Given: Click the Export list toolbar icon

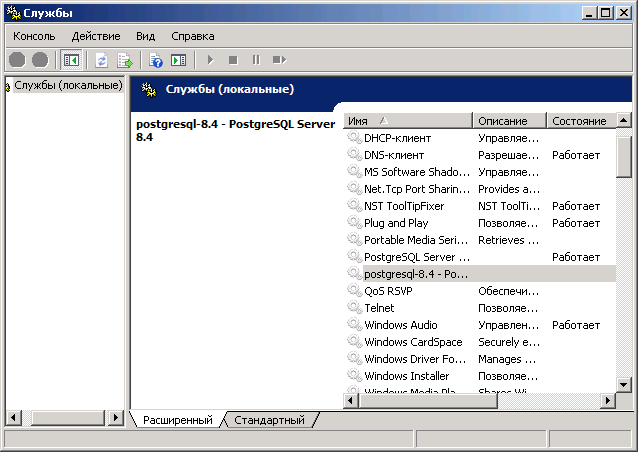Looking at the screenshot, I should pos(125,60).
